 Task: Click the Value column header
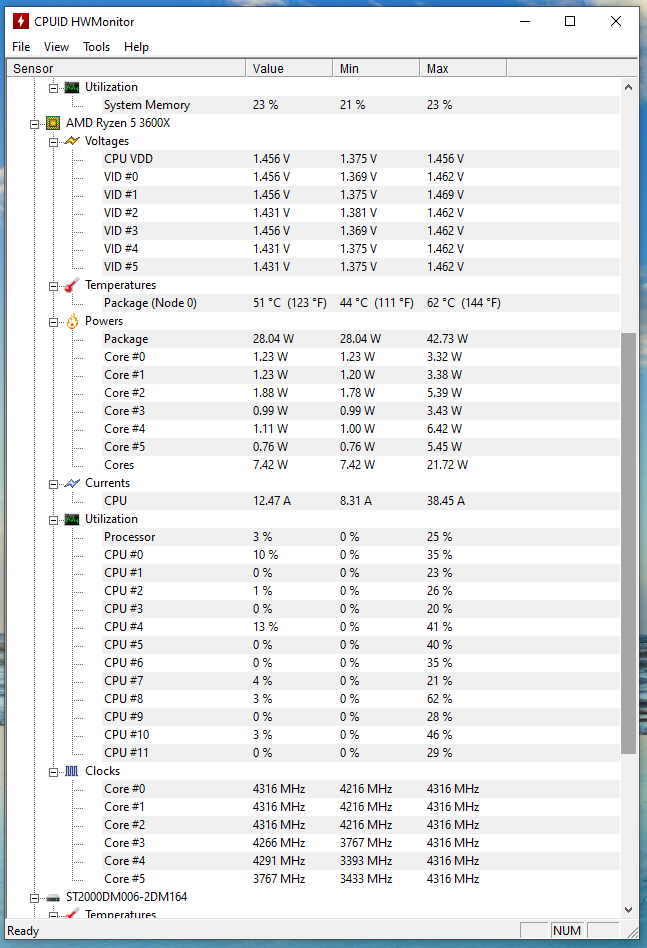click(x=289, y=68)
